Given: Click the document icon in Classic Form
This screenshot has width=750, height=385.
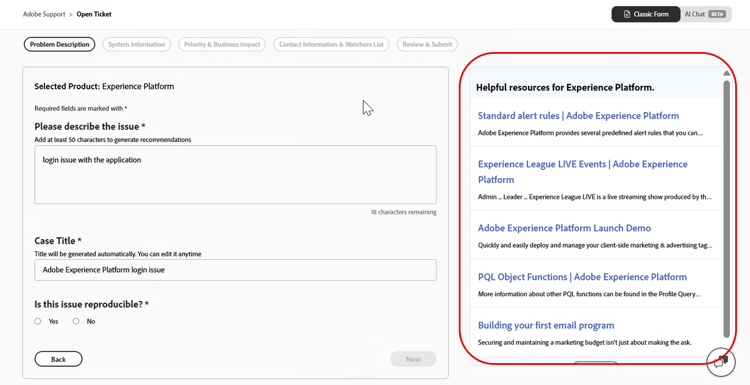Looking at the screenshot, I should pos(627,14).
